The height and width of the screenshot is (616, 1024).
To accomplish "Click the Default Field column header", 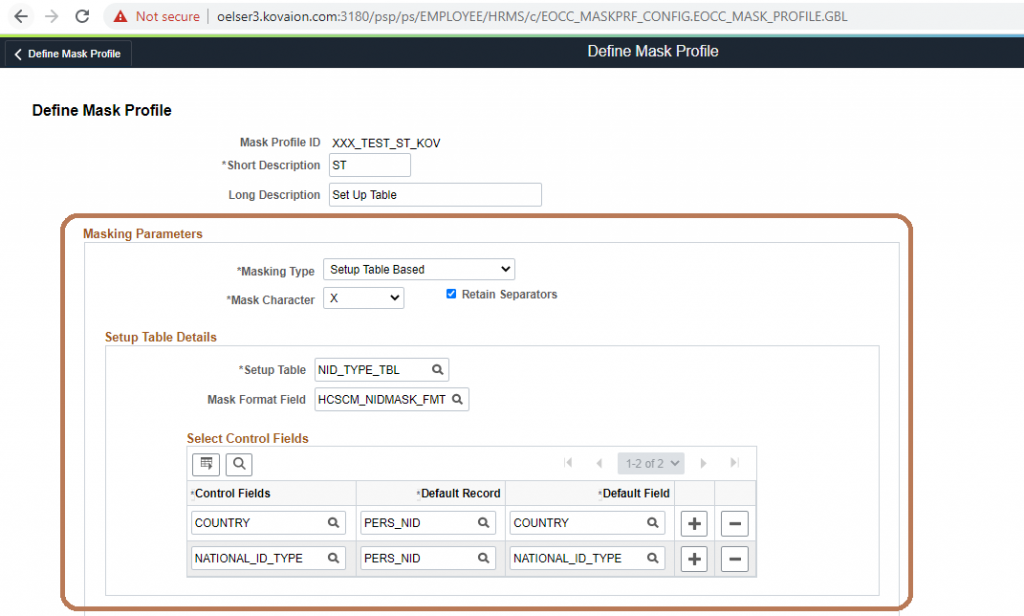I will (x=636, y=493).
